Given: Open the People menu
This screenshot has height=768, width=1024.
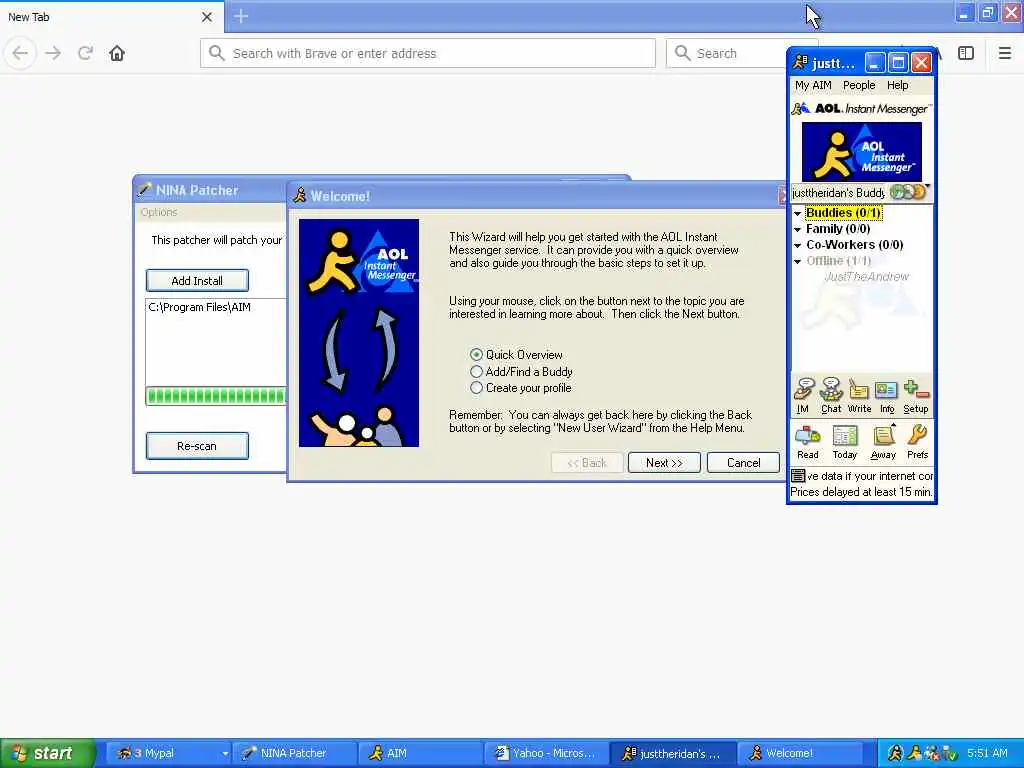Looking at the screenshot, I should (x=859, y=85).
